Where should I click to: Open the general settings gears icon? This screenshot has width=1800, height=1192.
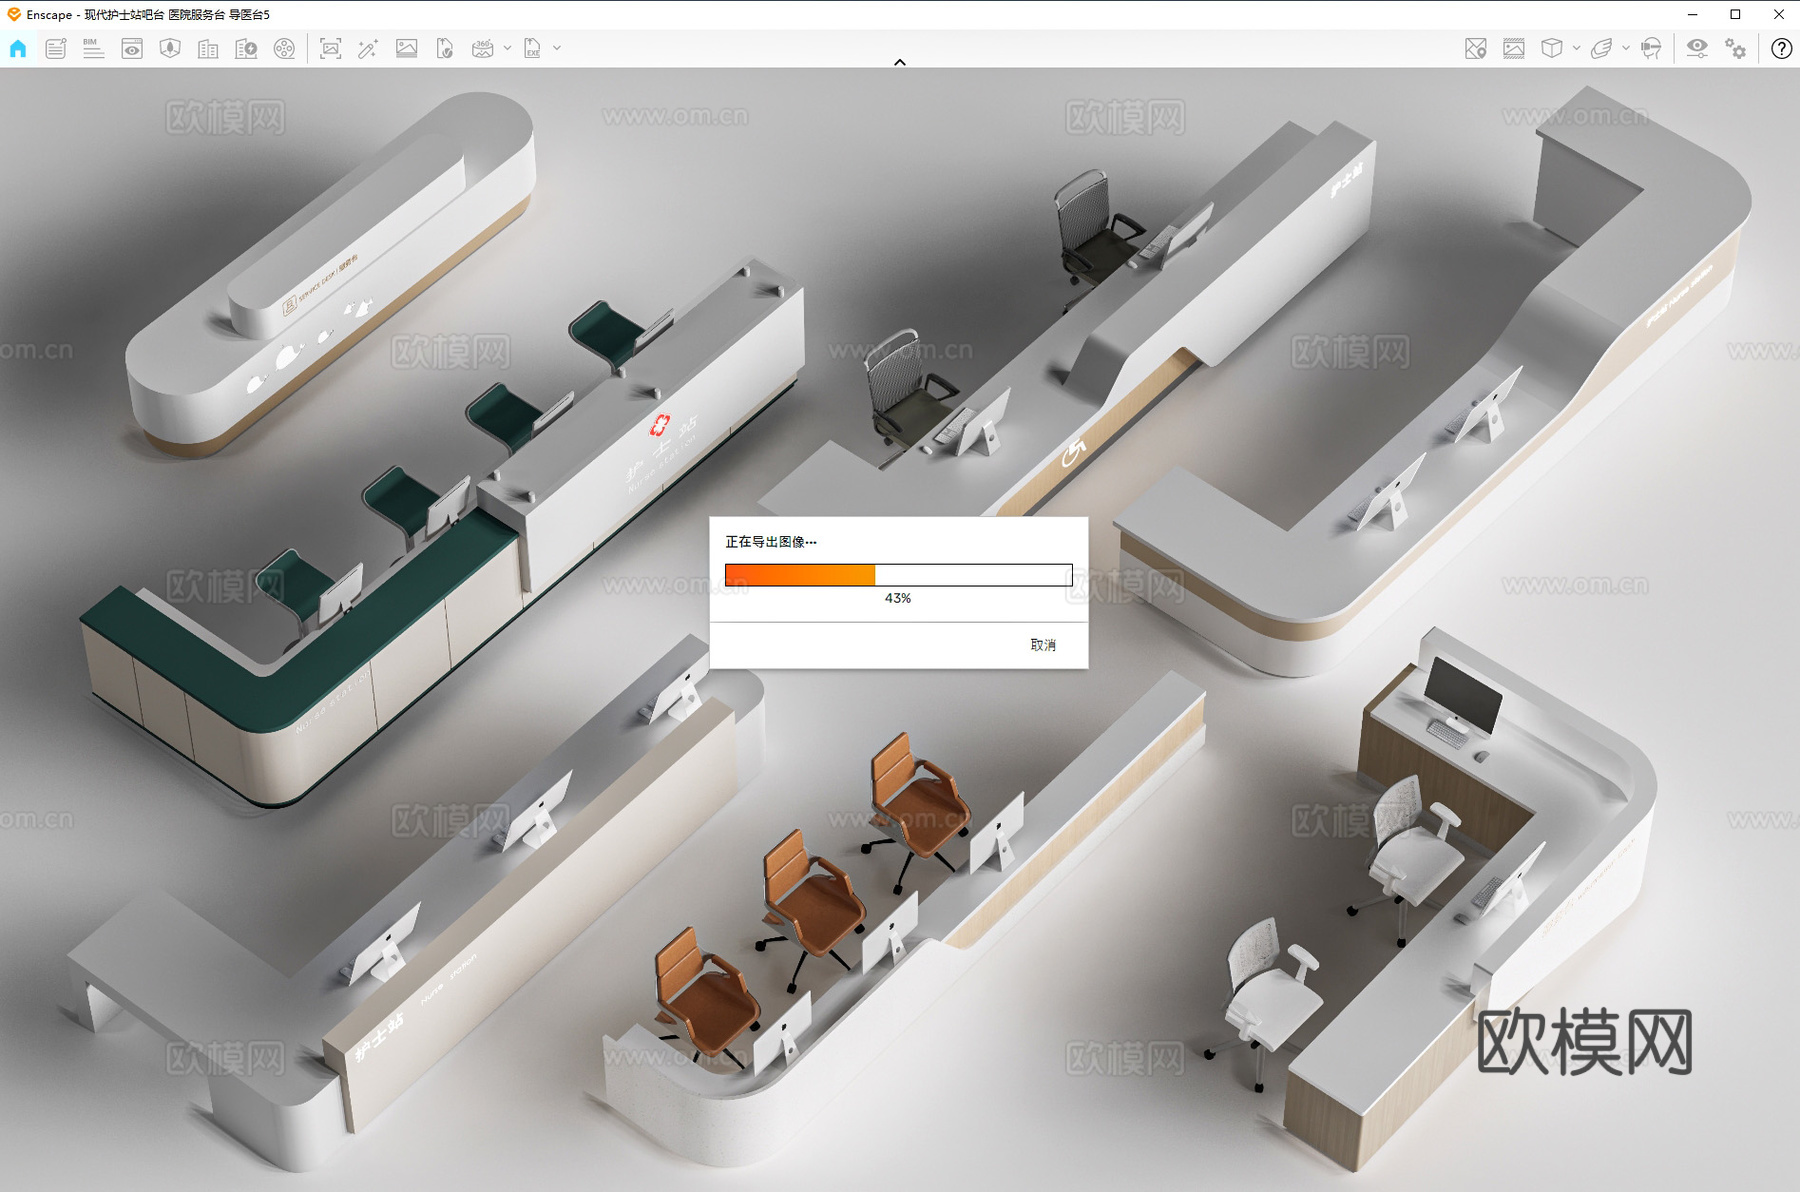click(x=1736, y=48)
